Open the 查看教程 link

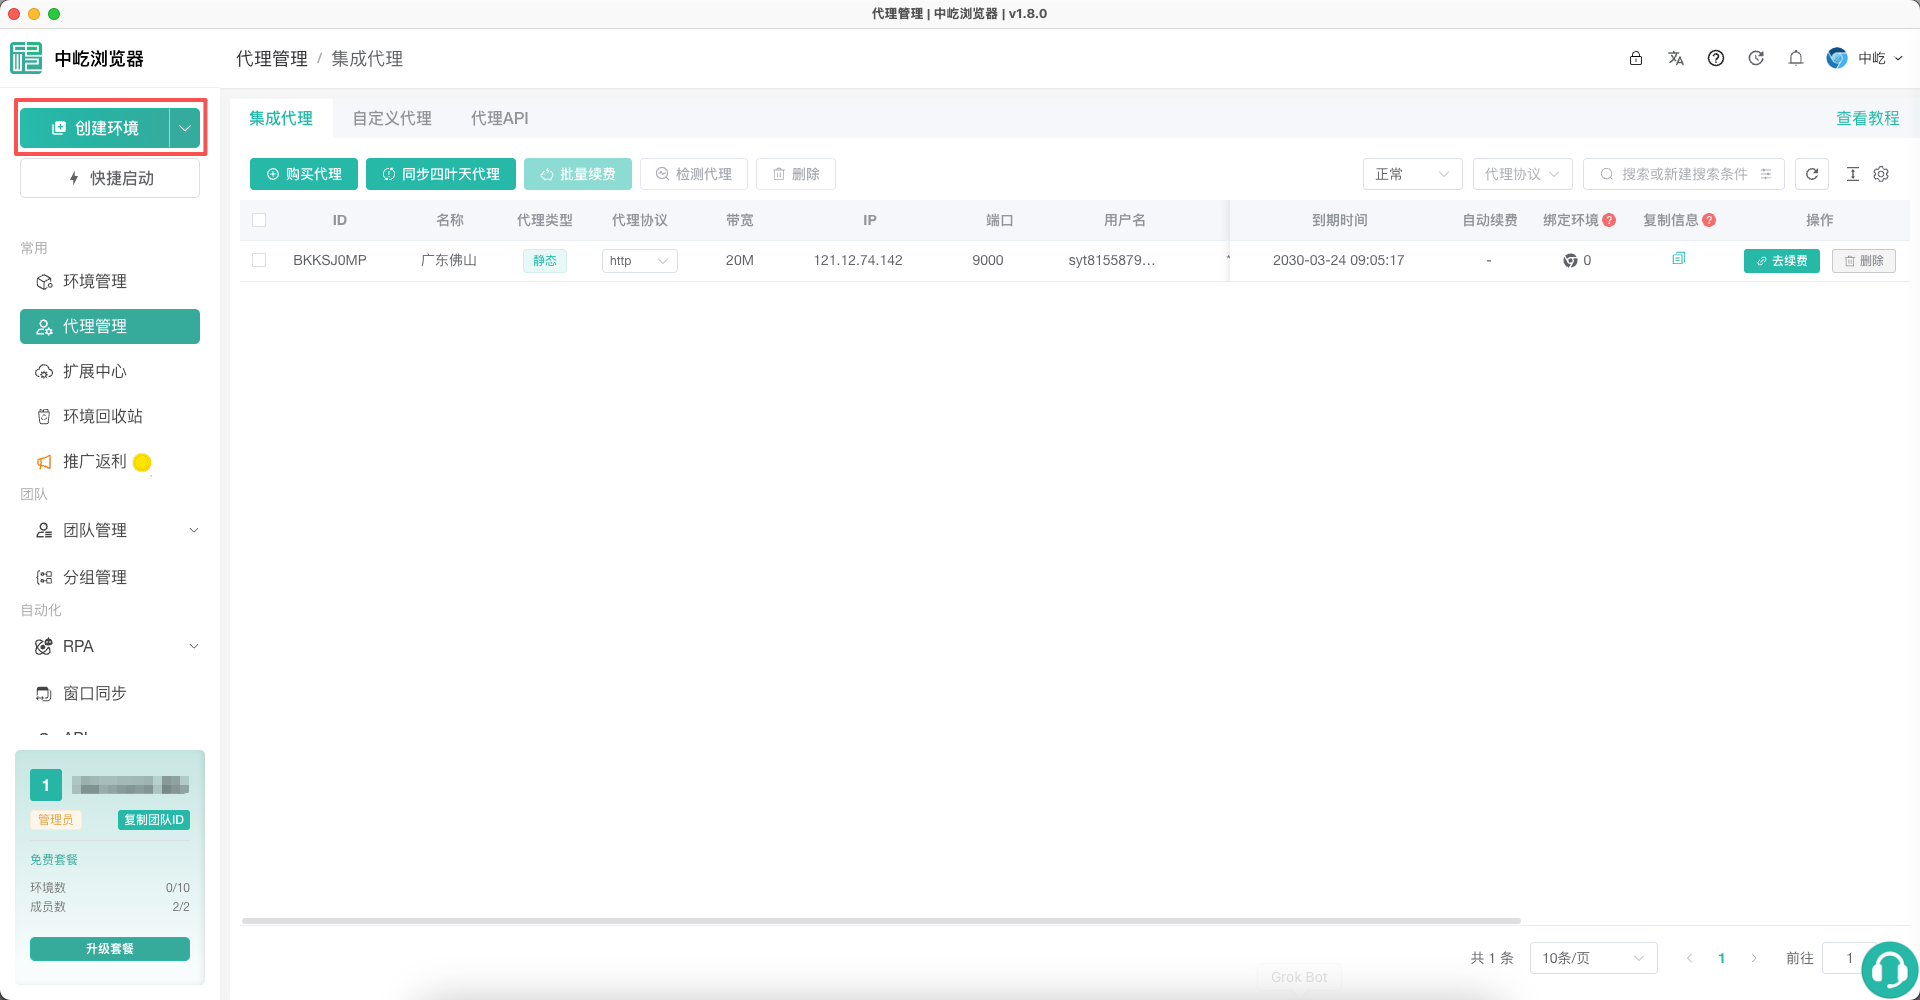[x=1867, y=118]
